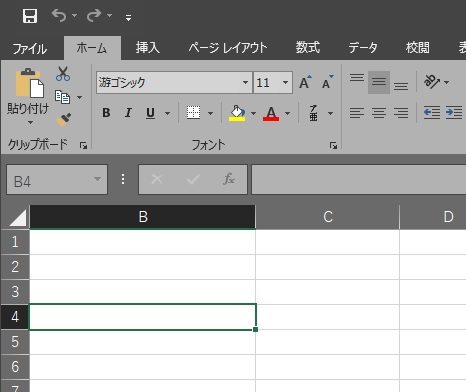Image resolution: width=466 pixels, height=392 pixels.
Task: Select Align Left icon
Action: click(x=357, y=113)
